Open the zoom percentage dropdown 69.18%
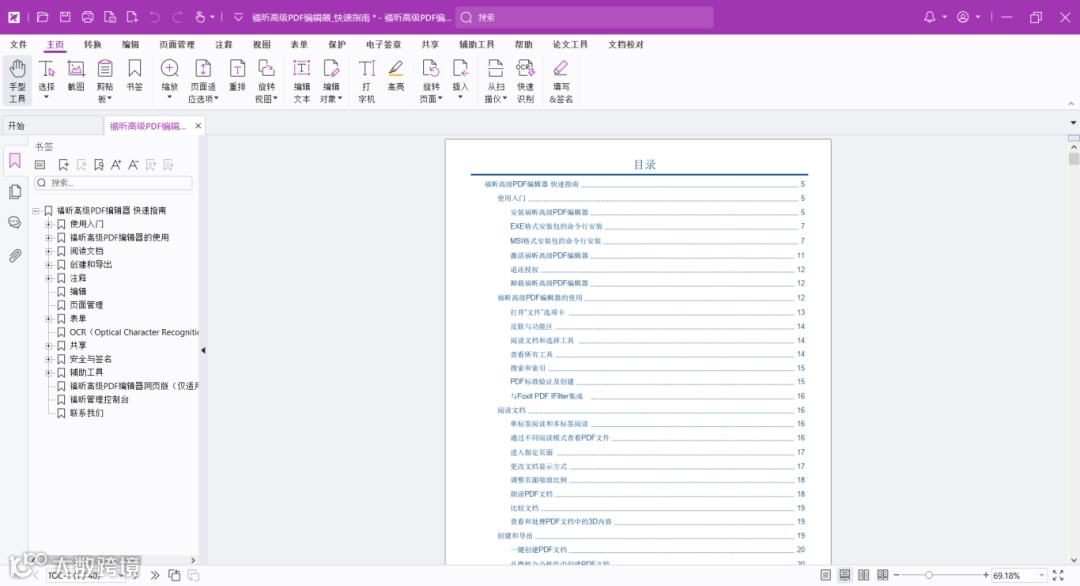 (1041, 575)
